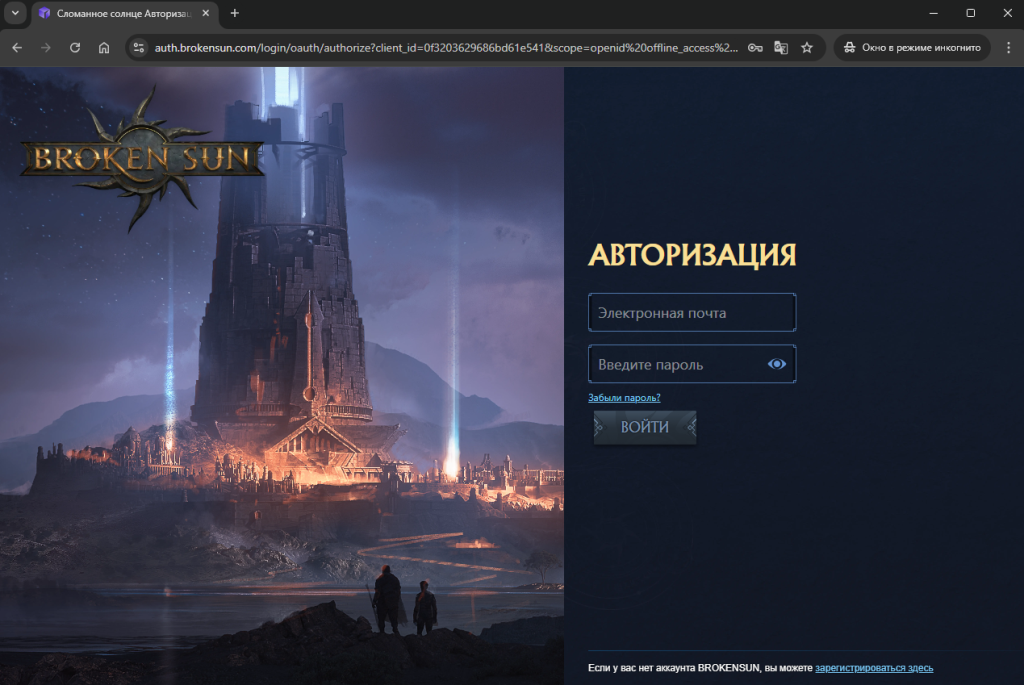
Task: Maximize the browser window
Action: pos(970,13)
